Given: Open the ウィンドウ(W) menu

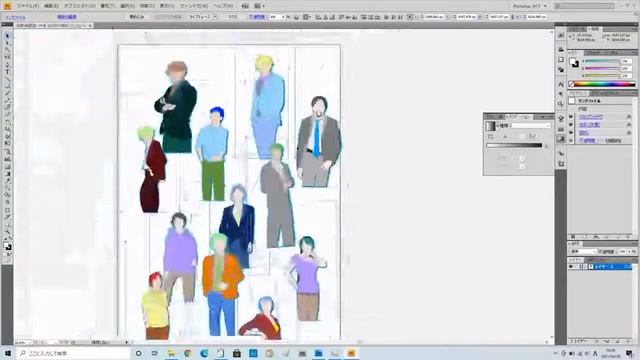Looking at the screenshot, I should click(x=194, y=6).
